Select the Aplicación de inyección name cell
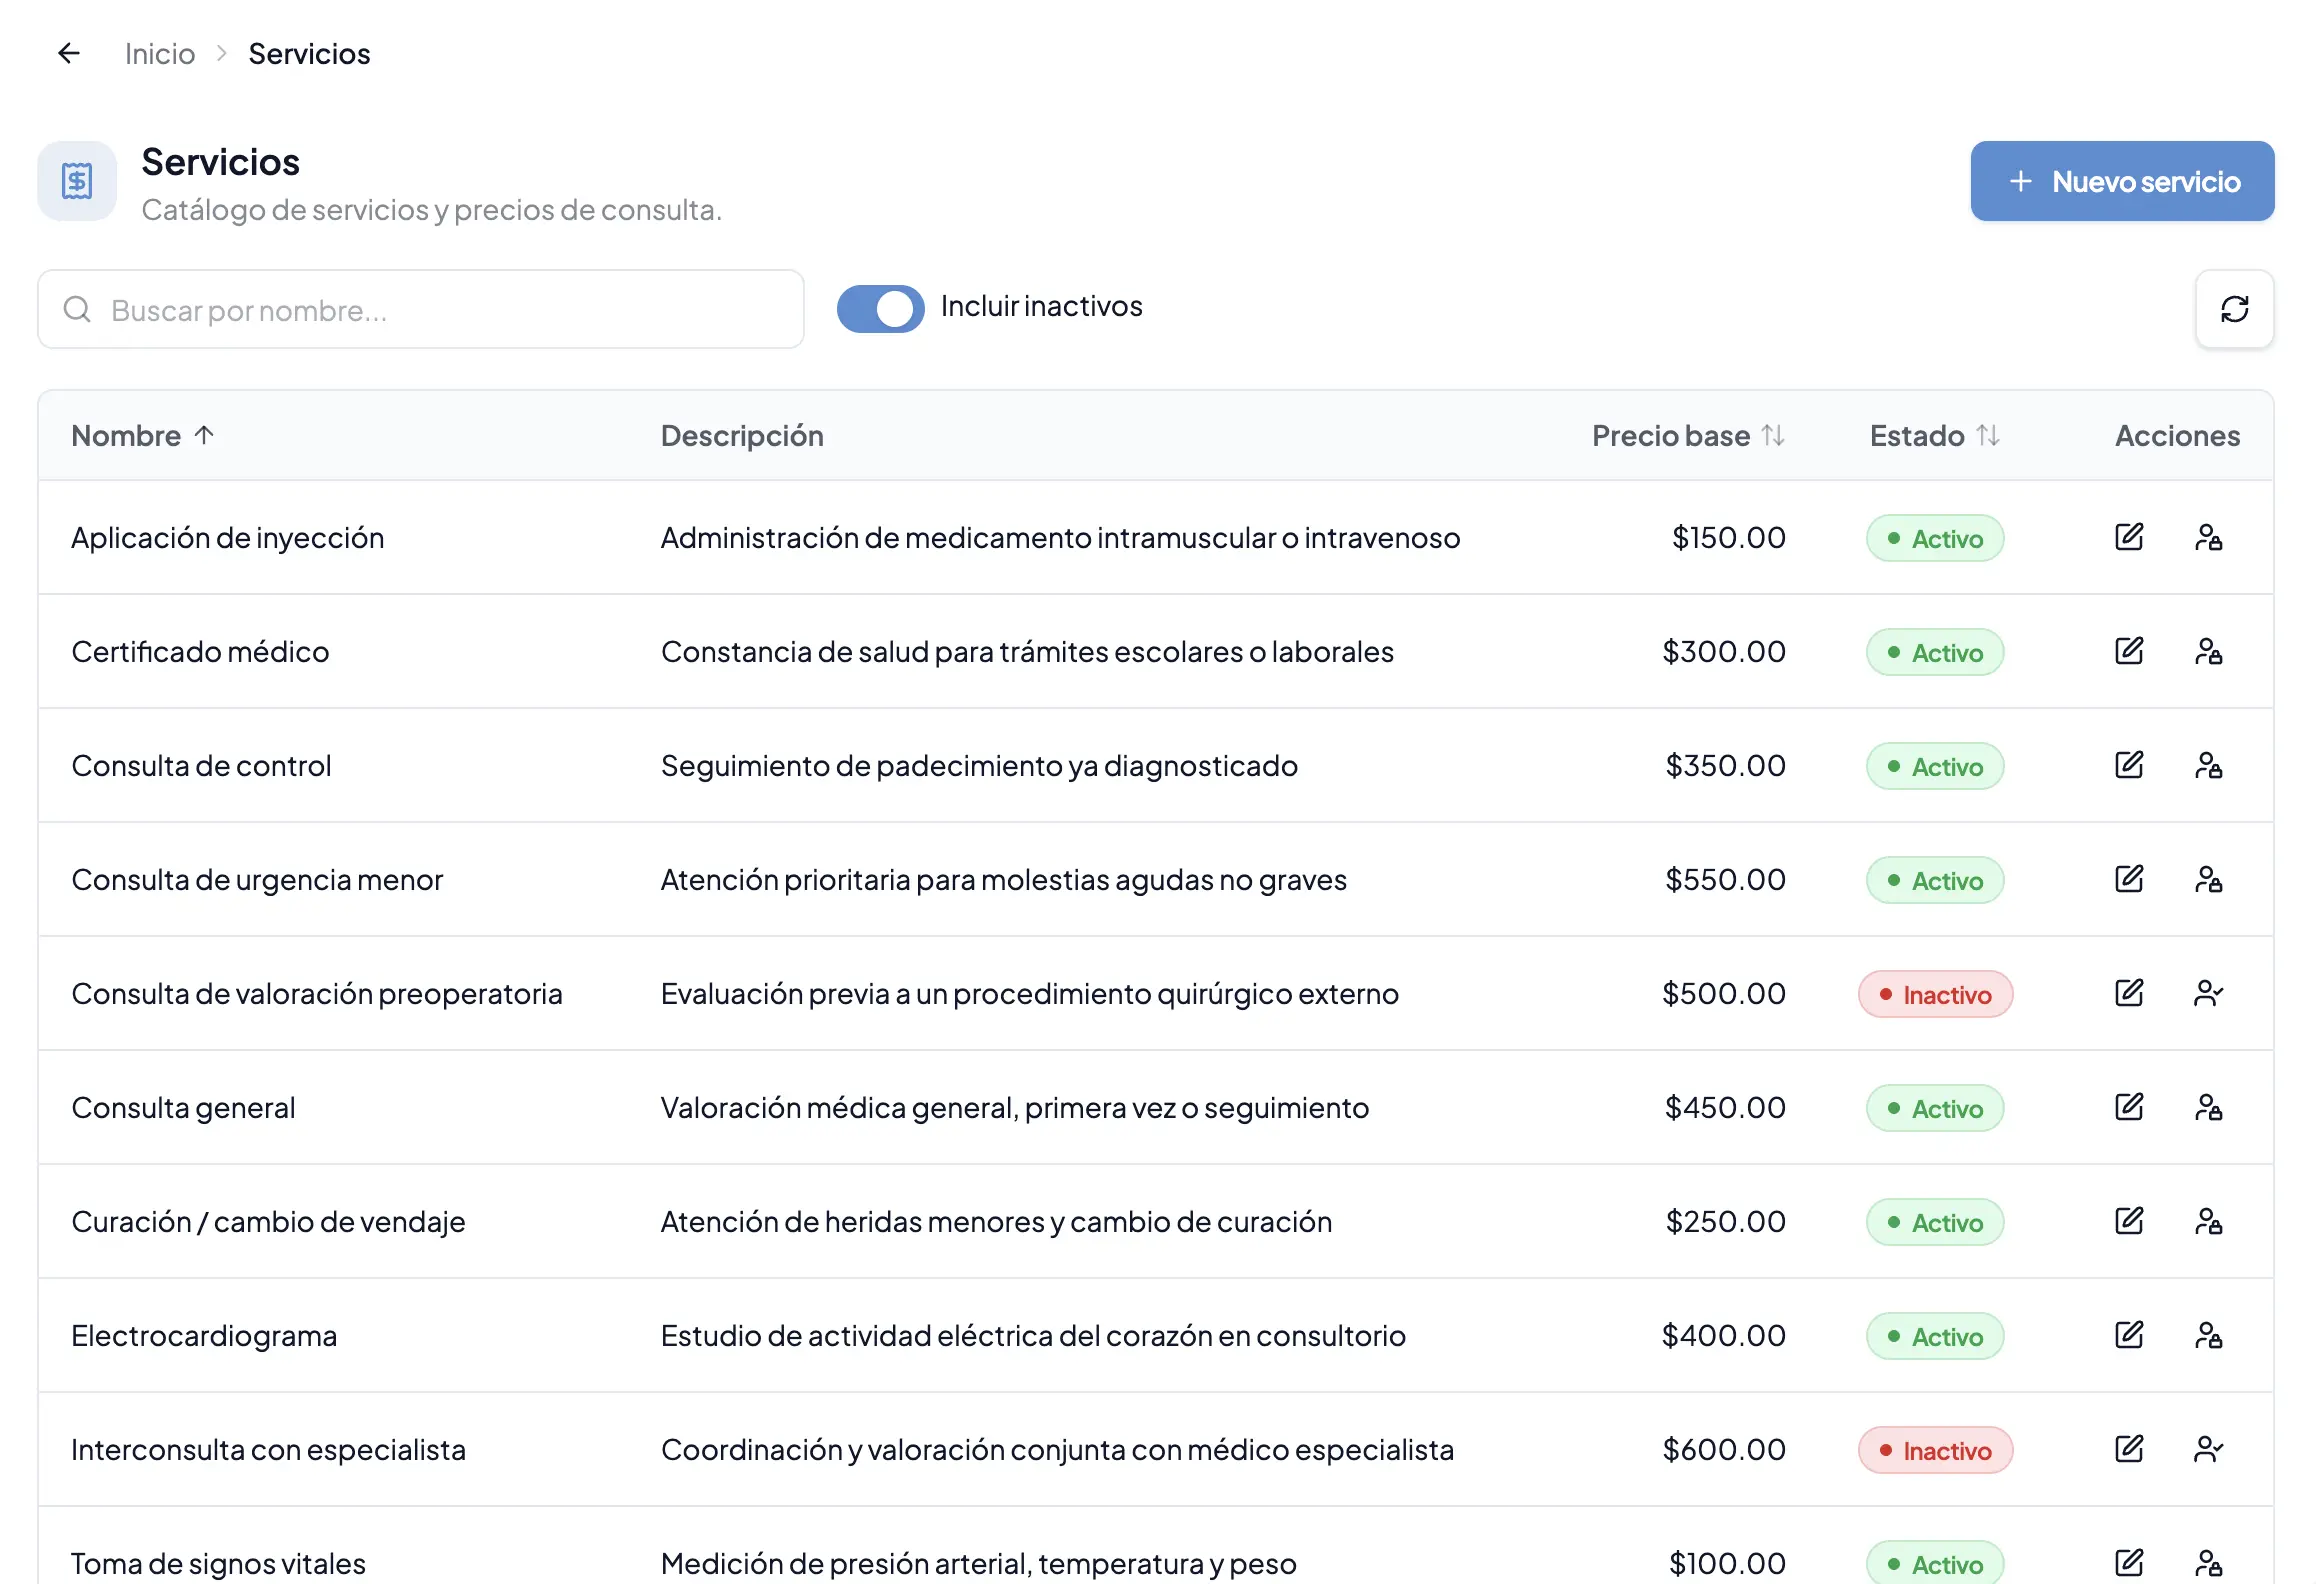 click(x=228, y=538)
